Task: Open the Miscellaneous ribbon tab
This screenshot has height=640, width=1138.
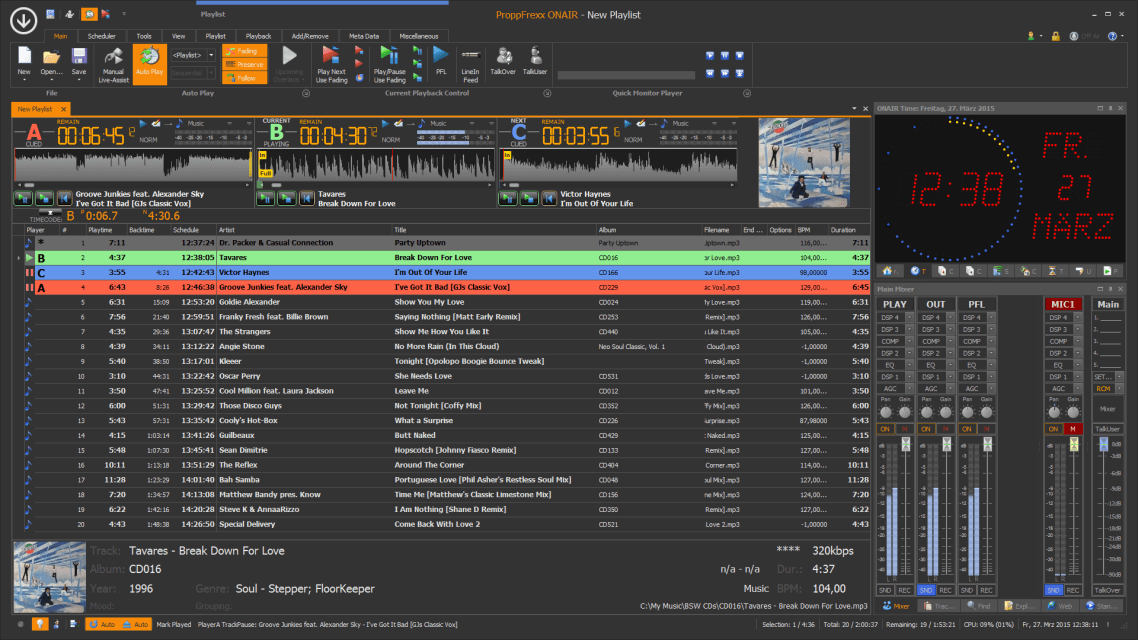Action: pyautogui.click(x=419, y=35)
